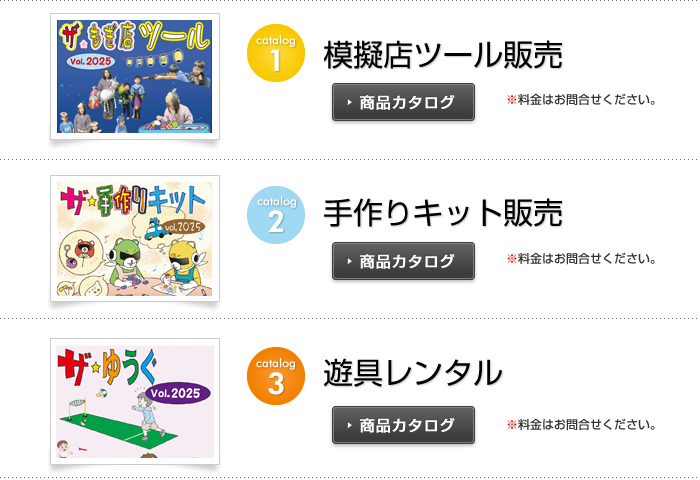Click the arrow icon in first 商品カタログ button

point(349,103)
